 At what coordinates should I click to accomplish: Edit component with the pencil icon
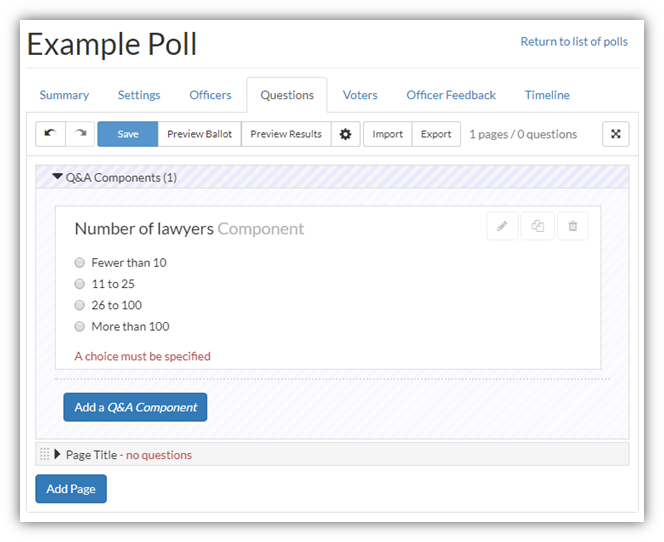point(502,226)
